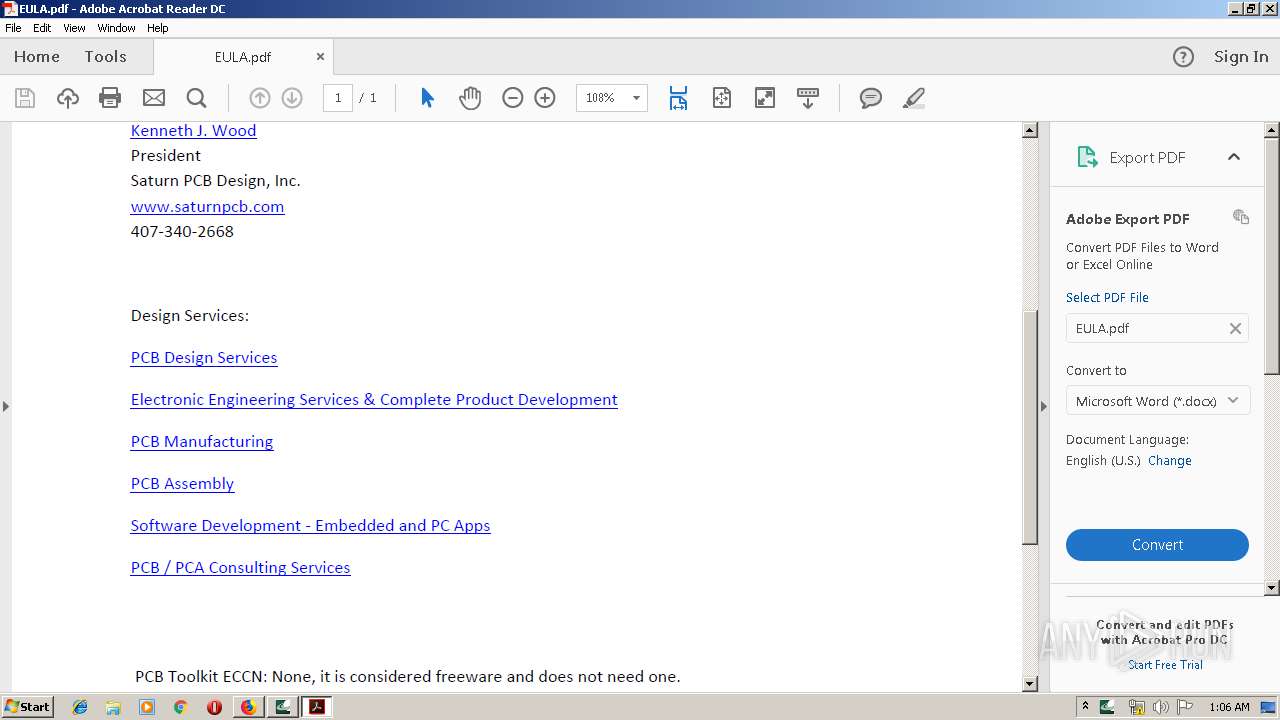1280x720 pixels.
Task: Click copy icon beside Adobe Export PDF
Action: (x=1241, y=217)
